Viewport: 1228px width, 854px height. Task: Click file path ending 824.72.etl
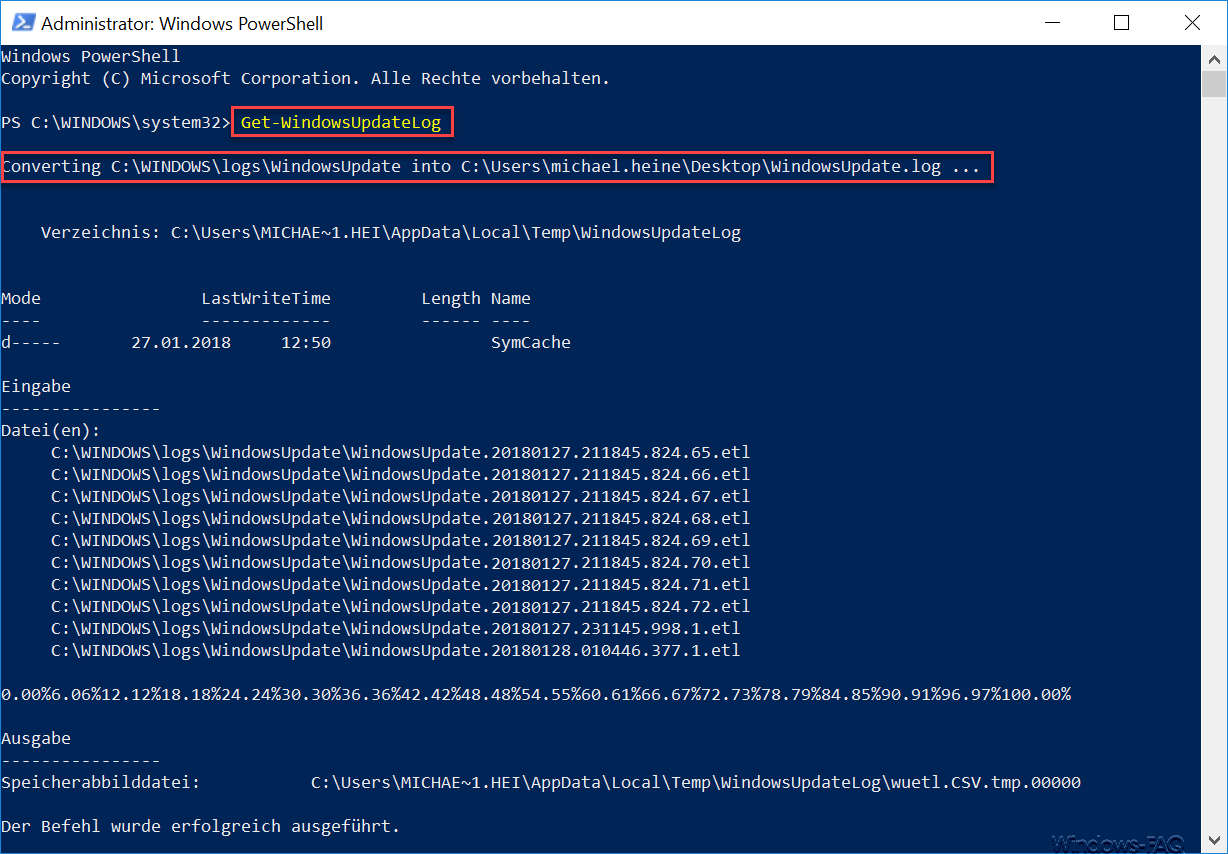[401, 606]
